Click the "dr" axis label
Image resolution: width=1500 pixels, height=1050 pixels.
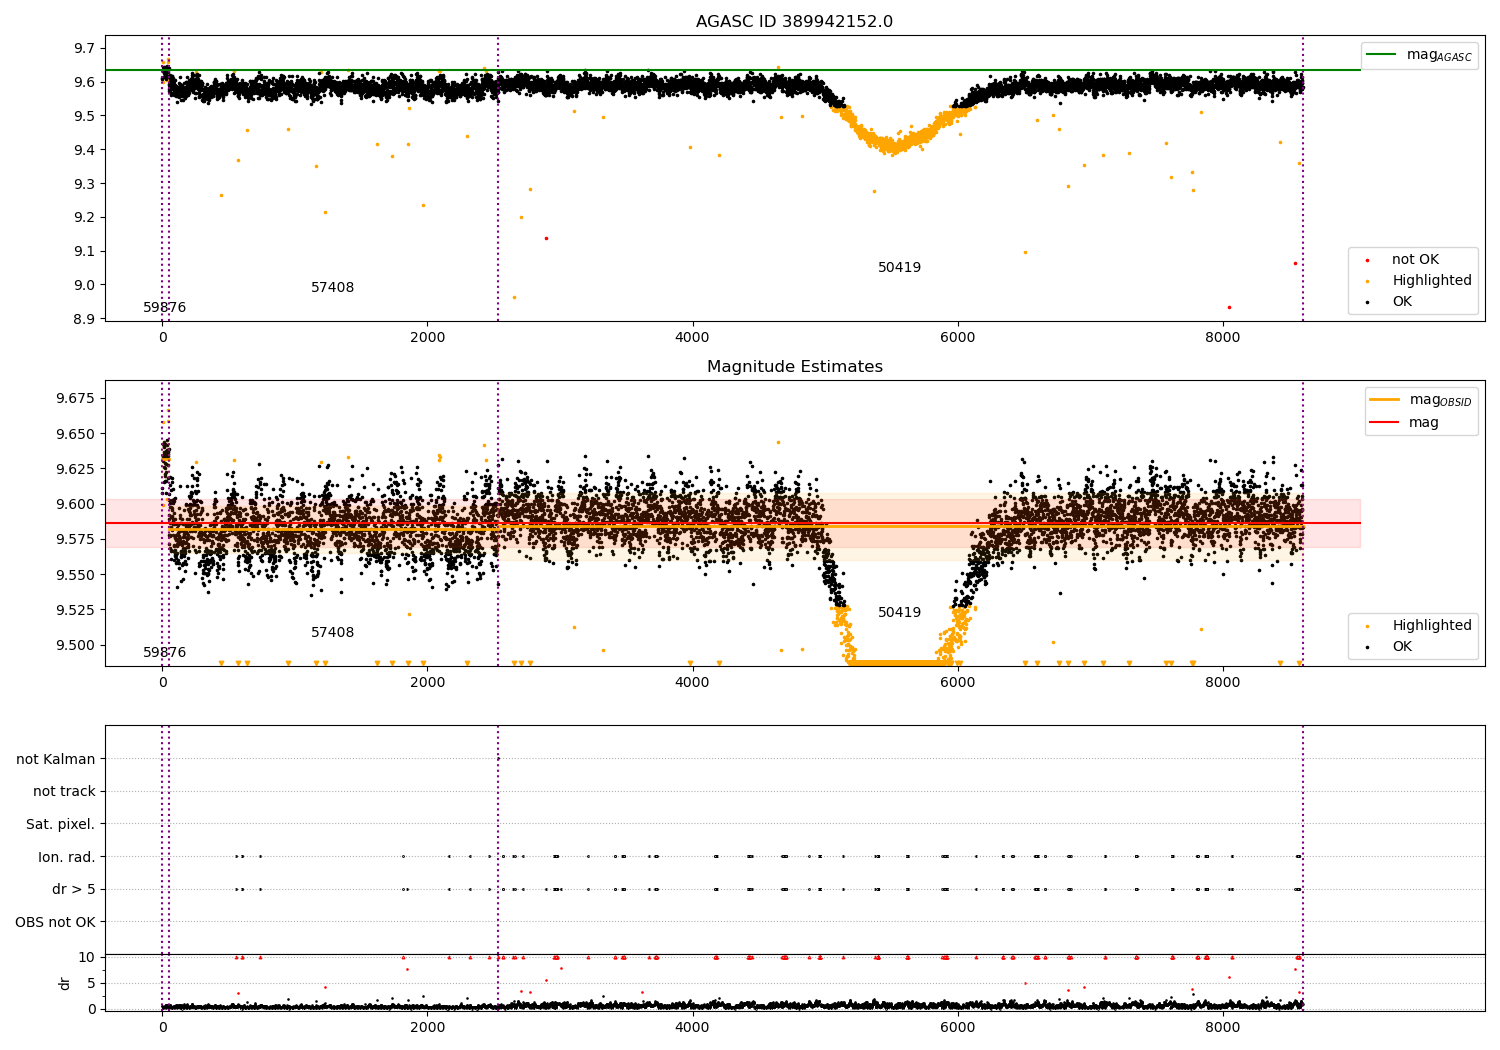point(65,983)
